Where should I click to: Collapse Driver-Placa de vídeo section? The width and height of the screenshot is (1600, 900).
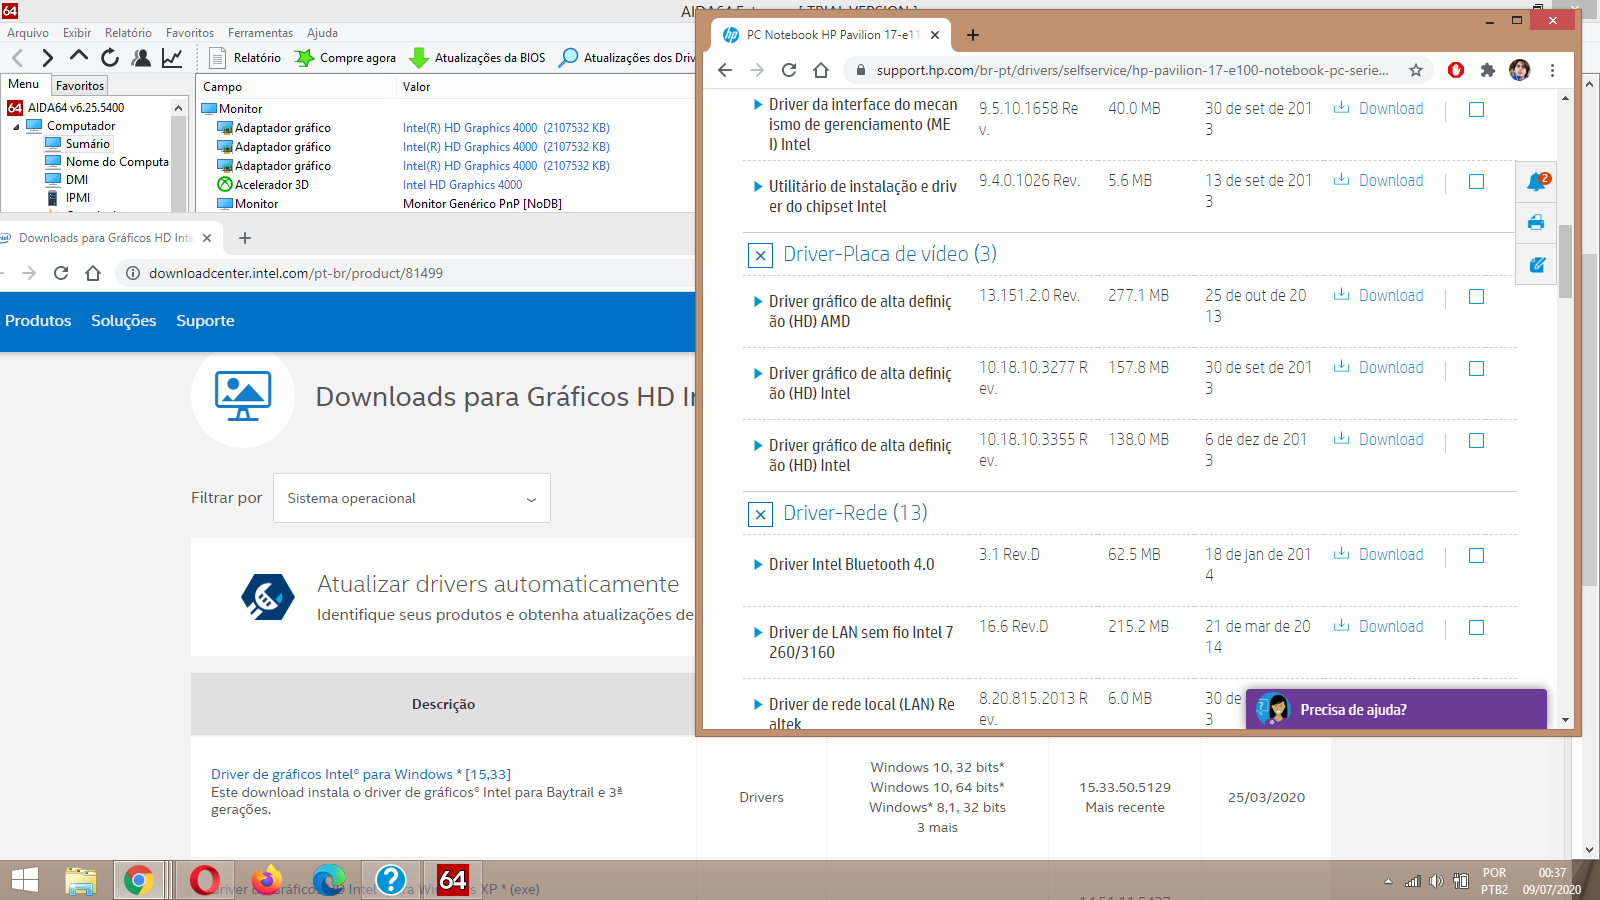(760, 255)
